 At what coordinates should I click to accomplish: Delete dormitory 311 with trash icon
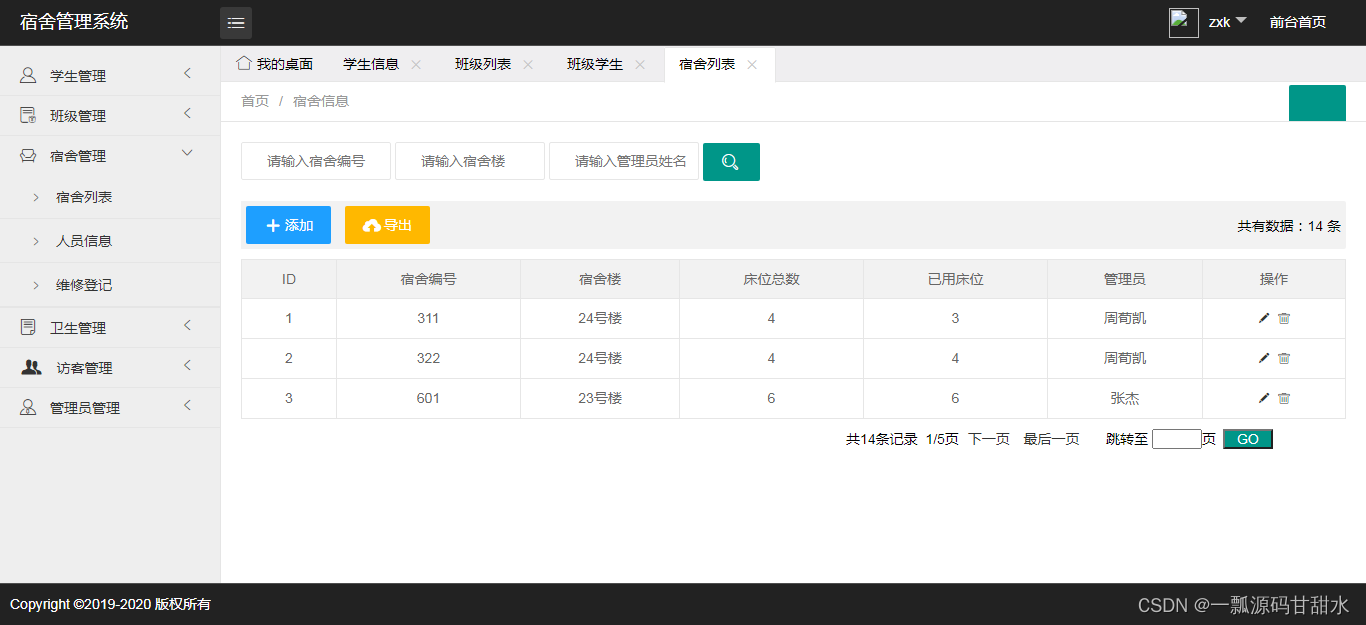click(1284, 318)
